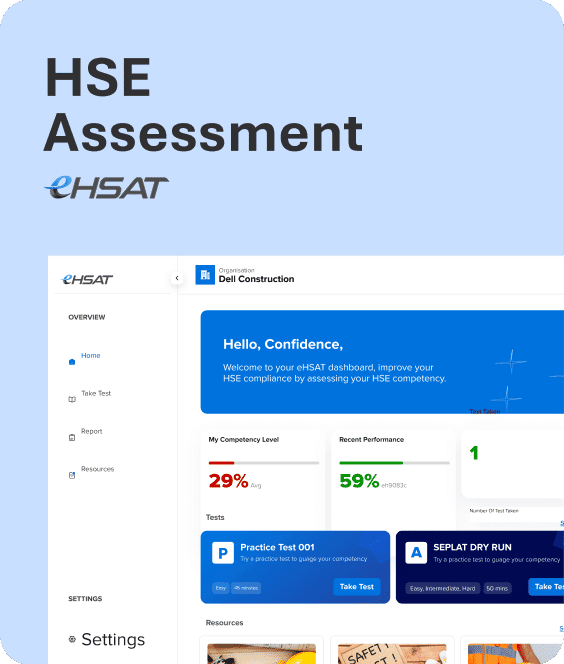
Task: Click the Practice Test 001 'P' icon
Action: point(223,553)
